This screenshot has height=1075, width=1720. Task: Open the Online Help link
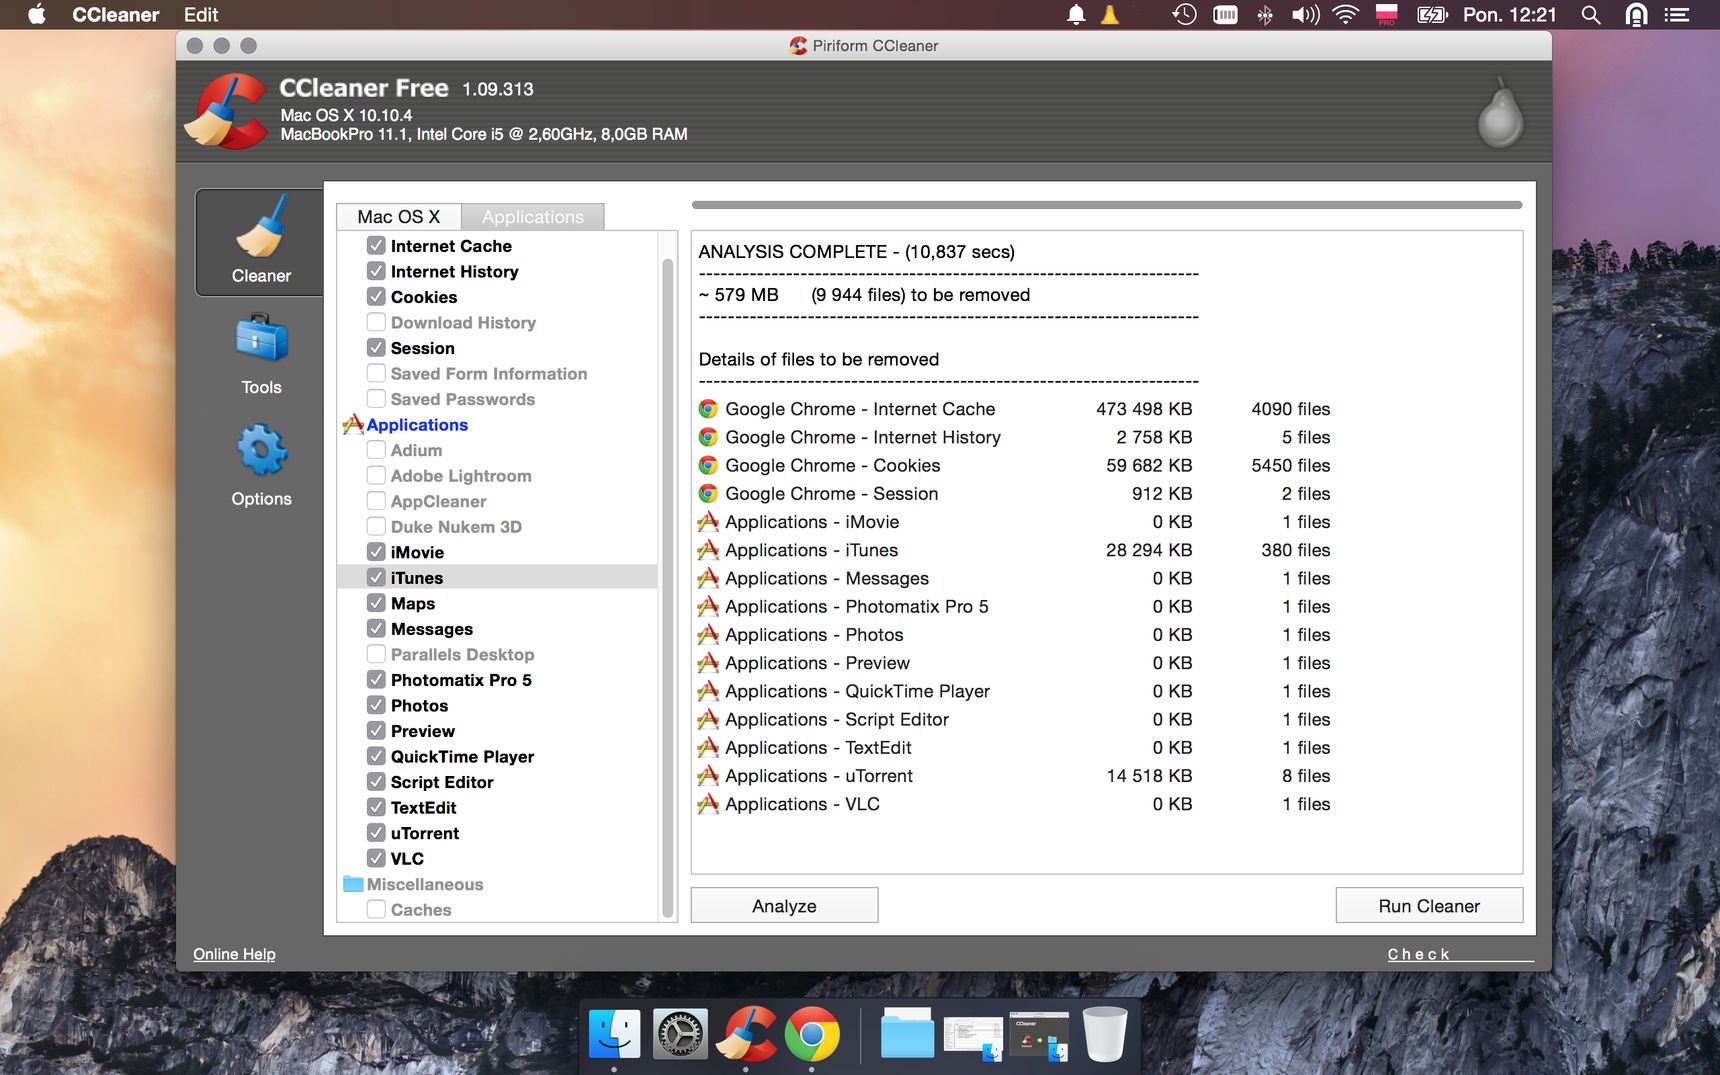click(x=234, y=954)
